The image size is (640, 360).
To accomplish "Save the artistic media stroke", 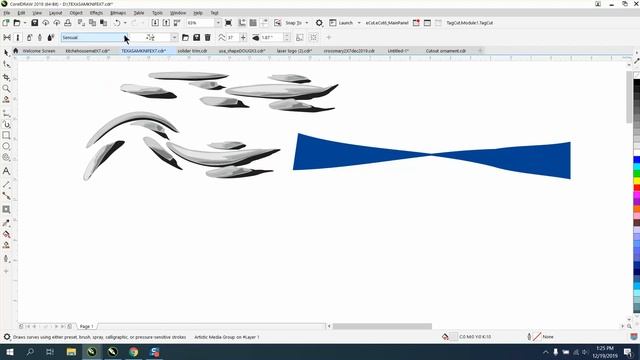I will [196, 38].
